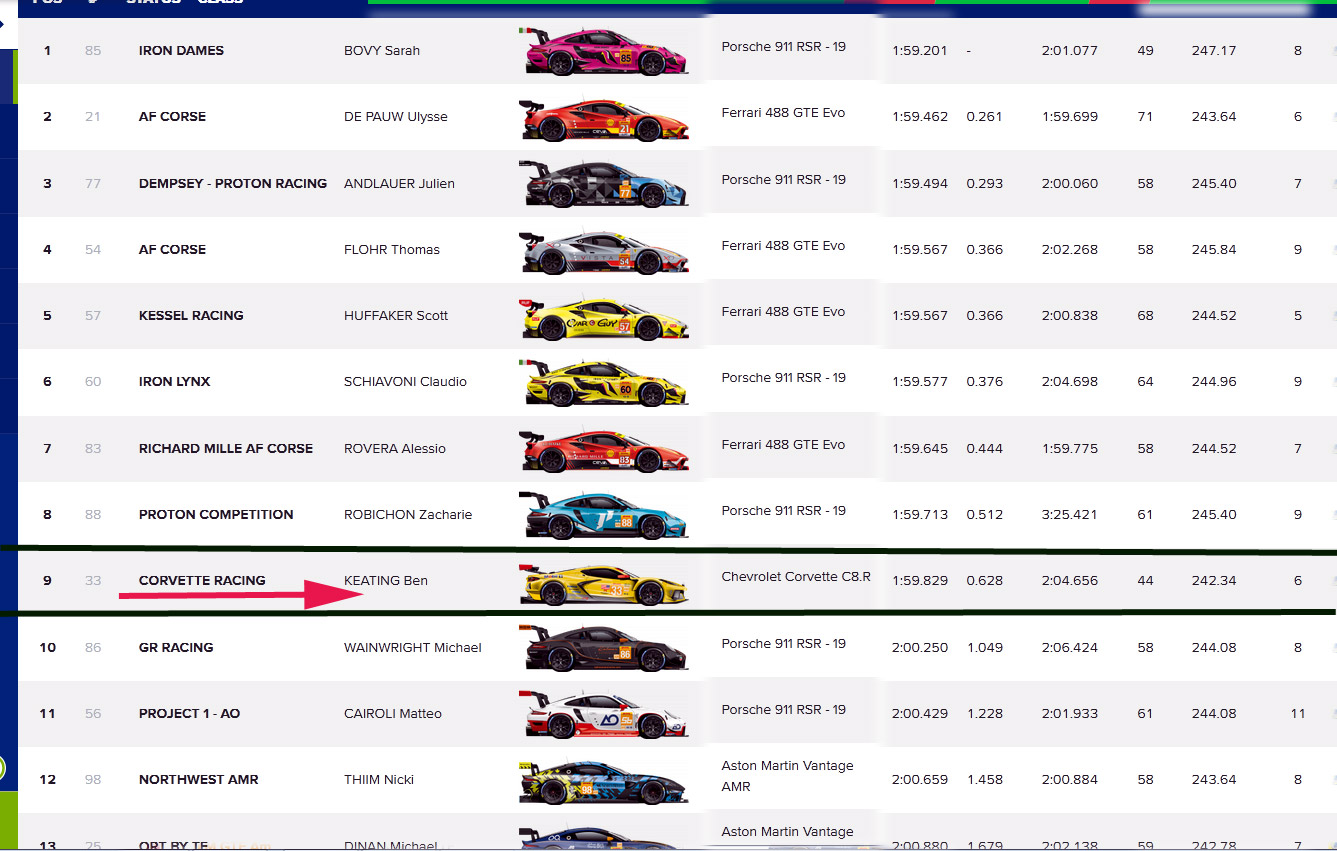Click the red AF Corse #21 Ferrari image
1337x851 pixels.
[x=603, y=119]
